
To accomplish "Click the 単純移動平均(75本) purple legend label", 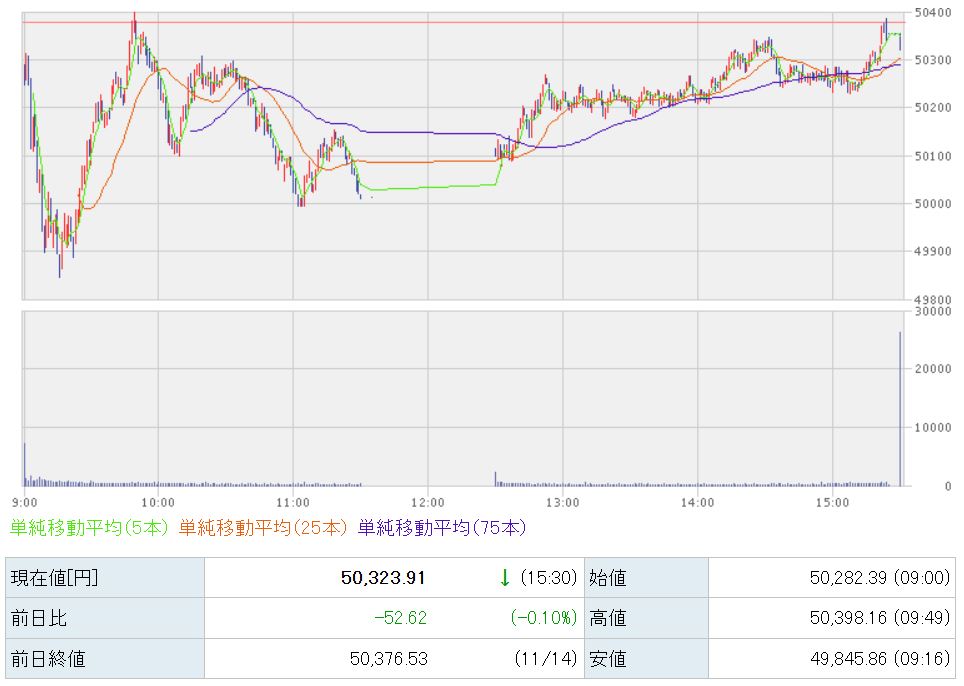I will coord(441,527).
